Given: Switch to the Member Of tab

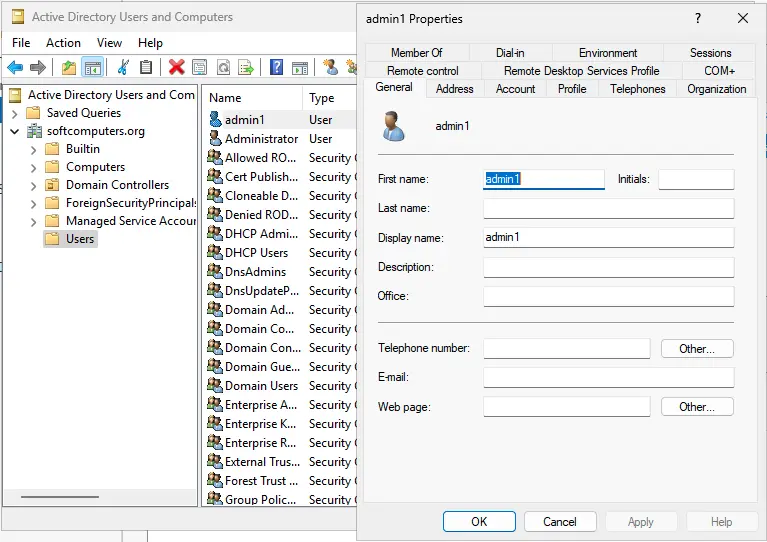Looking at the screenshot, I should [416, 53].
